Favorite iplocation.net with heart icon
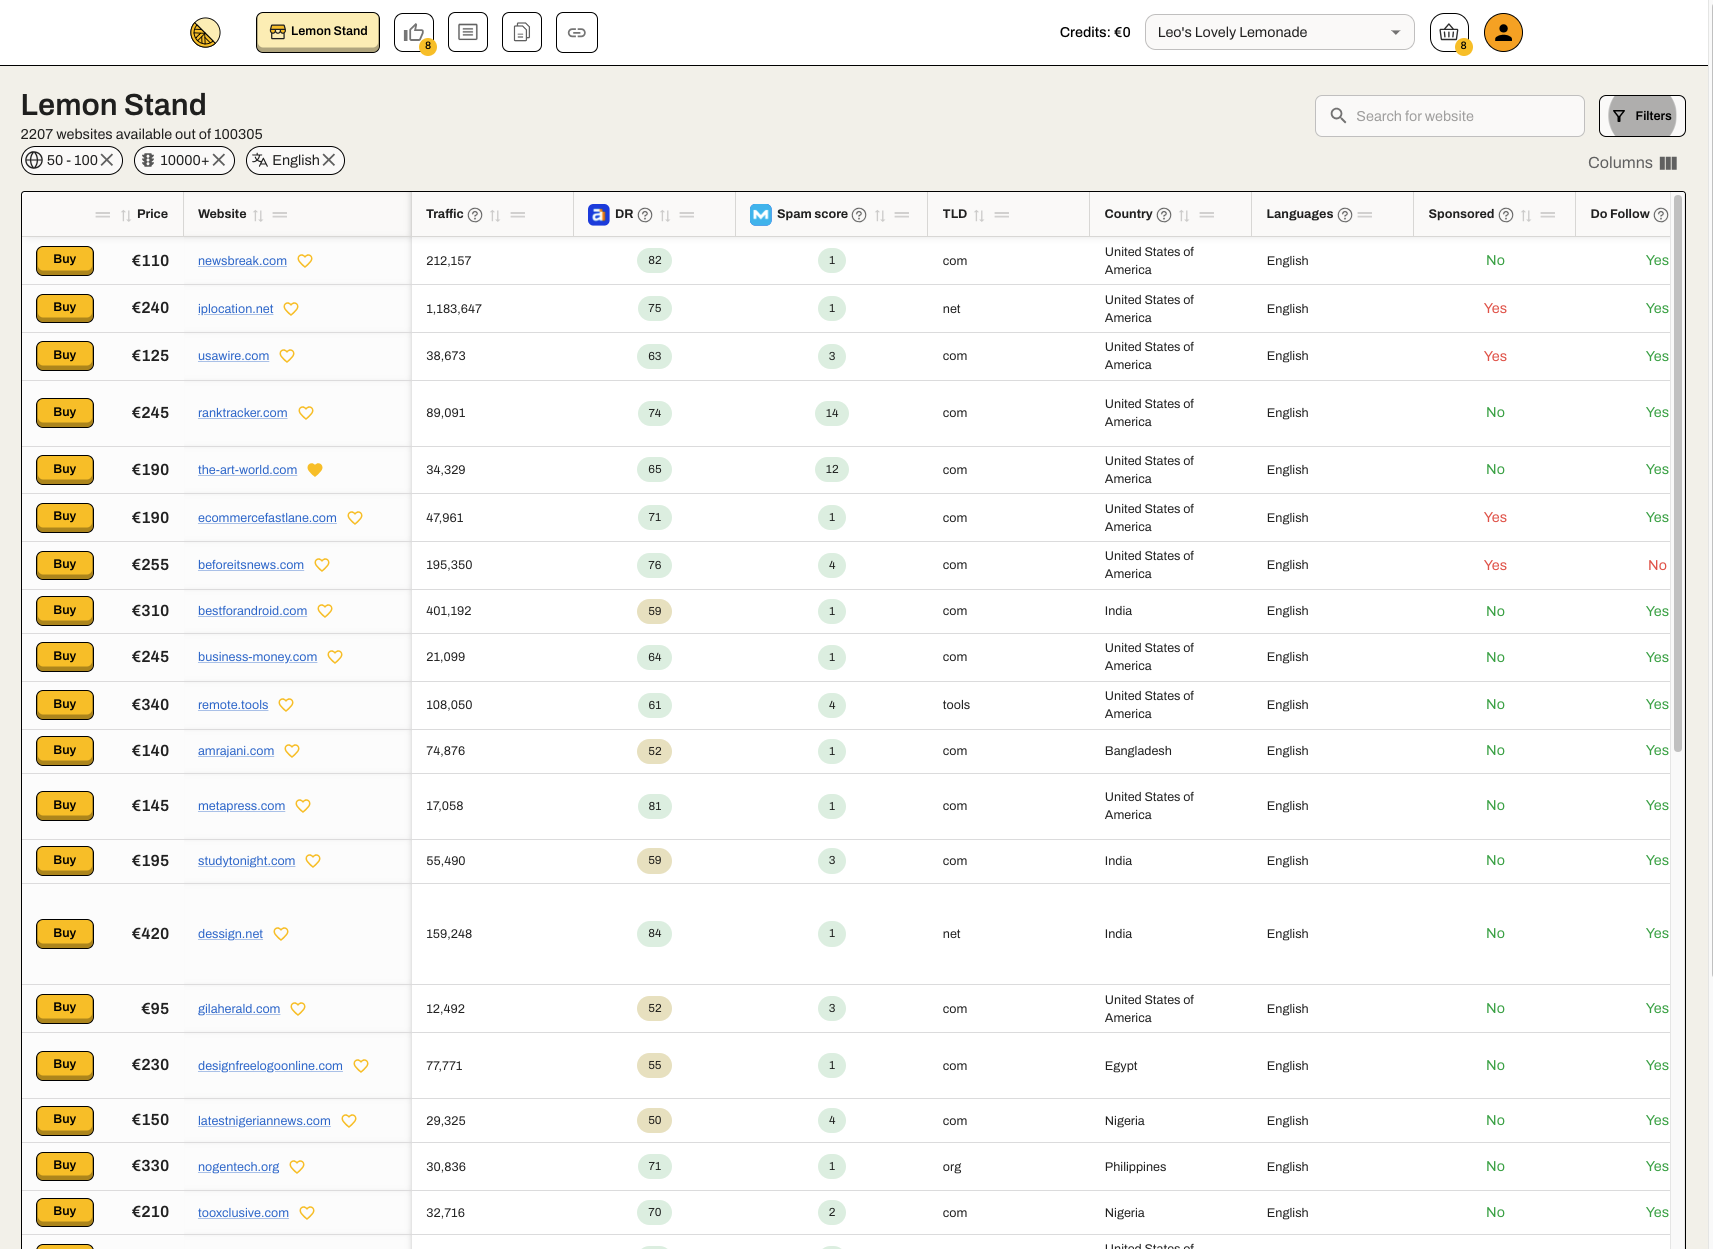This screenshot has height=1249, width=1713. point(291,309)
